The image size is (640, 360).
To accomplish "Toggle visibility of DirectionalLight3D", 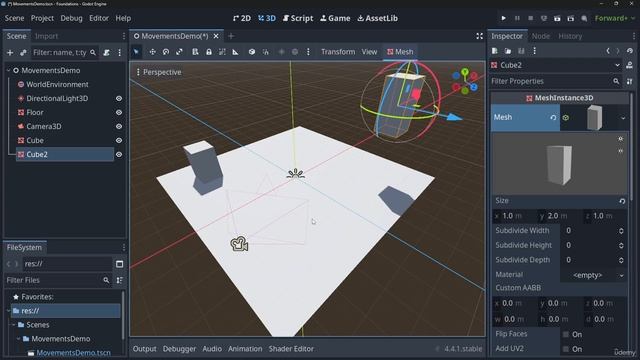I will [x=119, y=98].
